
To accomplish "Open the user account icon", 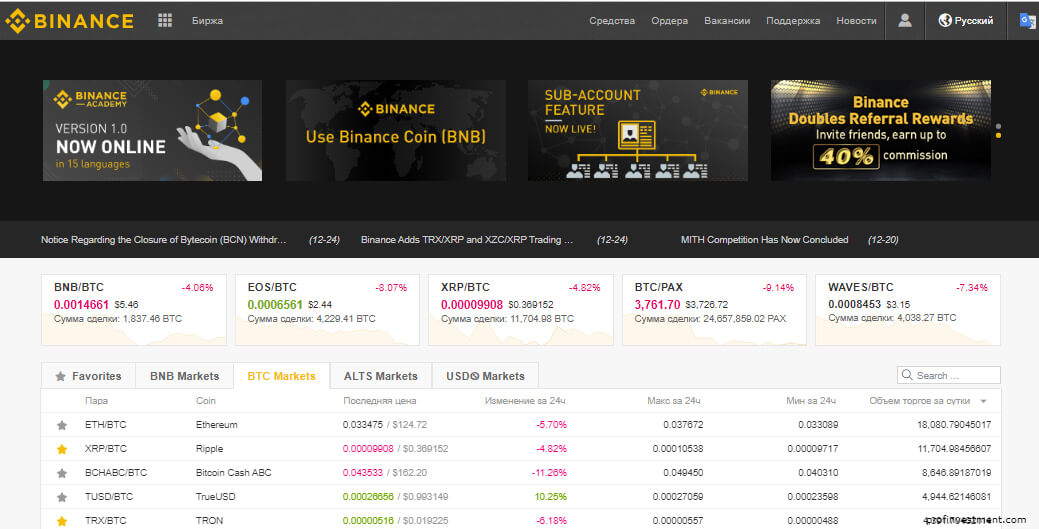I will pyautogui.click(x=904, y=21).
